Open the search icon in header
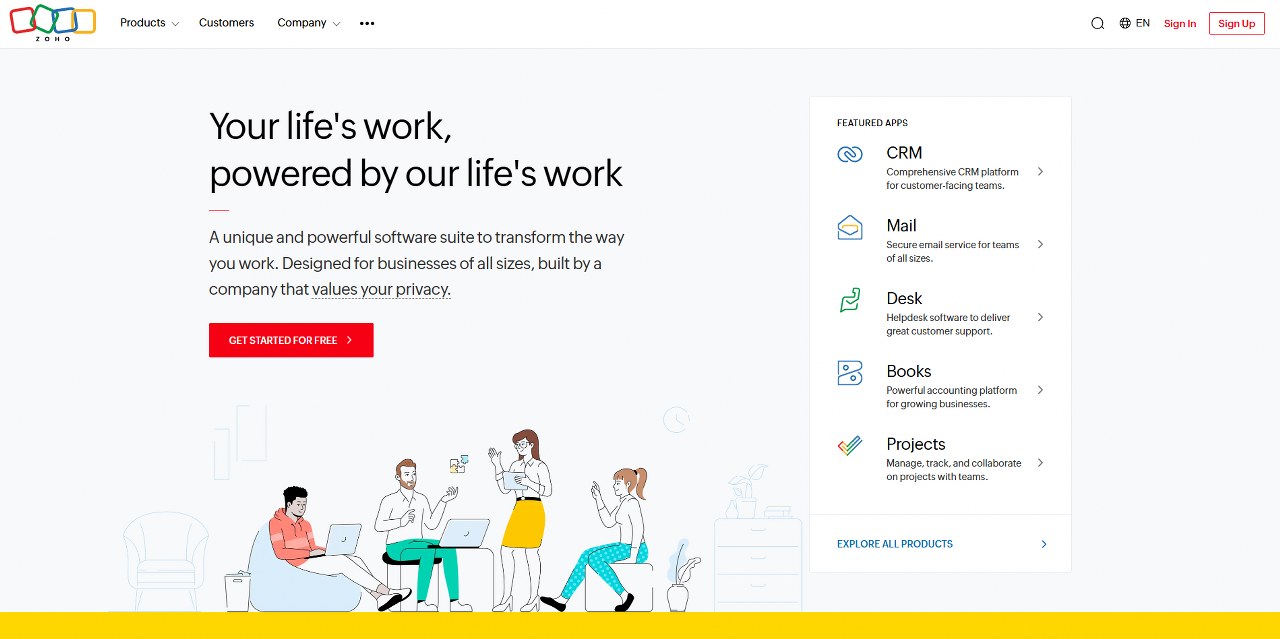1280x639 pixels. (x=1097, y=23)
